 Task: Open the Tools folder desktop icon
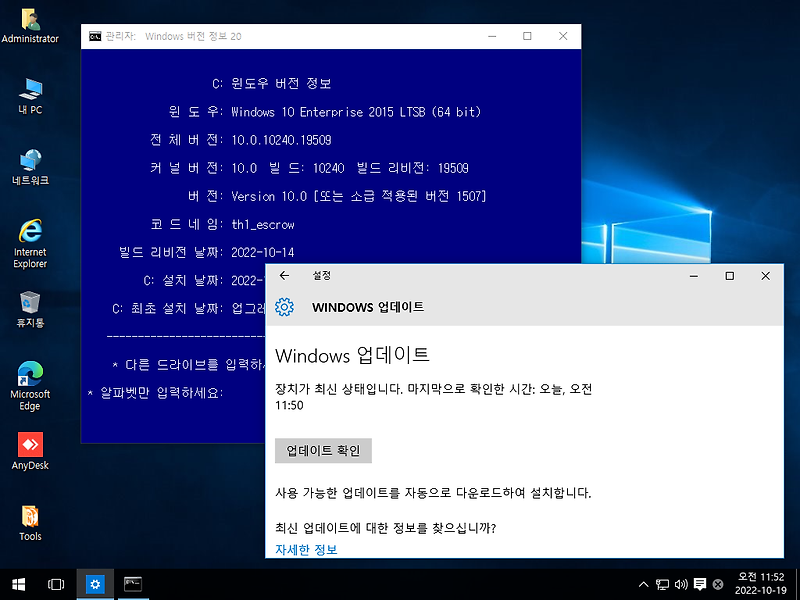point(30,523)
